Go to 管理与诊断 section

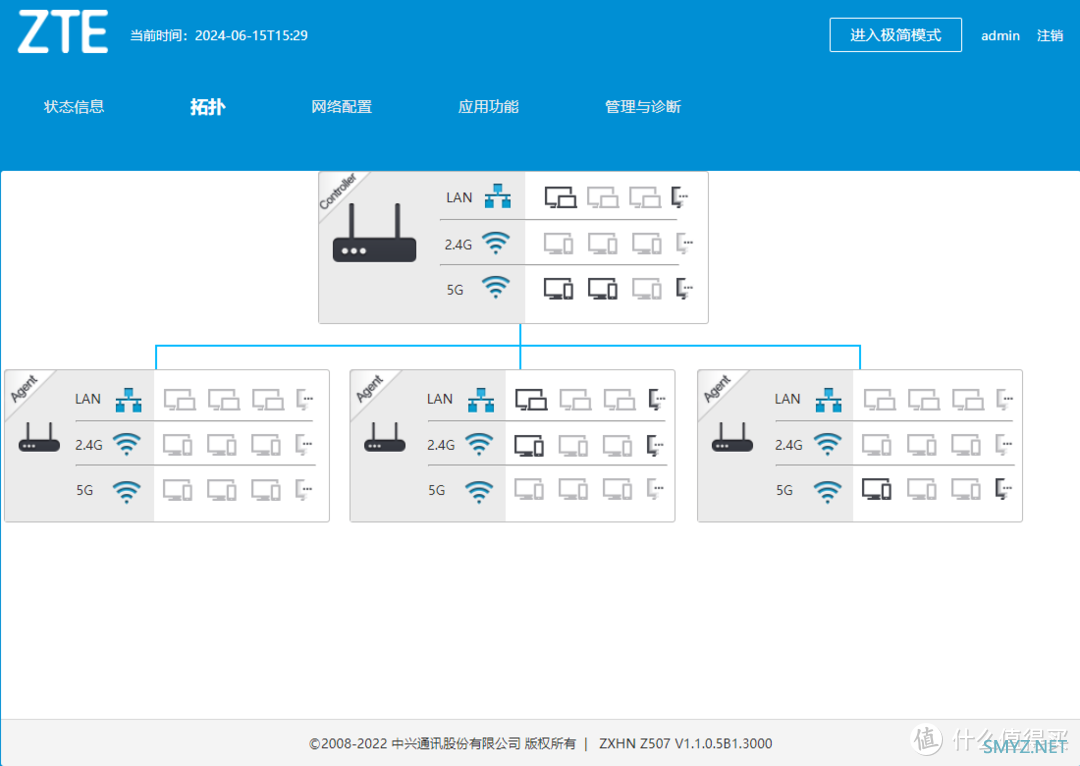pyautogui.click(x=643, y=107)
